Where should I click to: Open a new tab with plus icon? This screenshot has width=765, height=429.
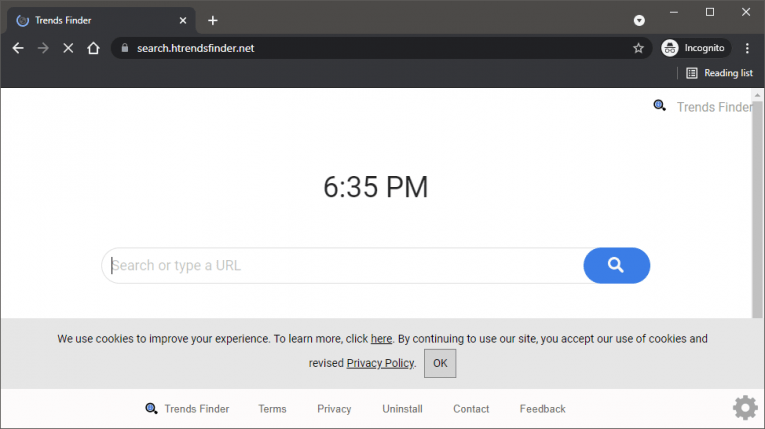(x=213, y=20)
